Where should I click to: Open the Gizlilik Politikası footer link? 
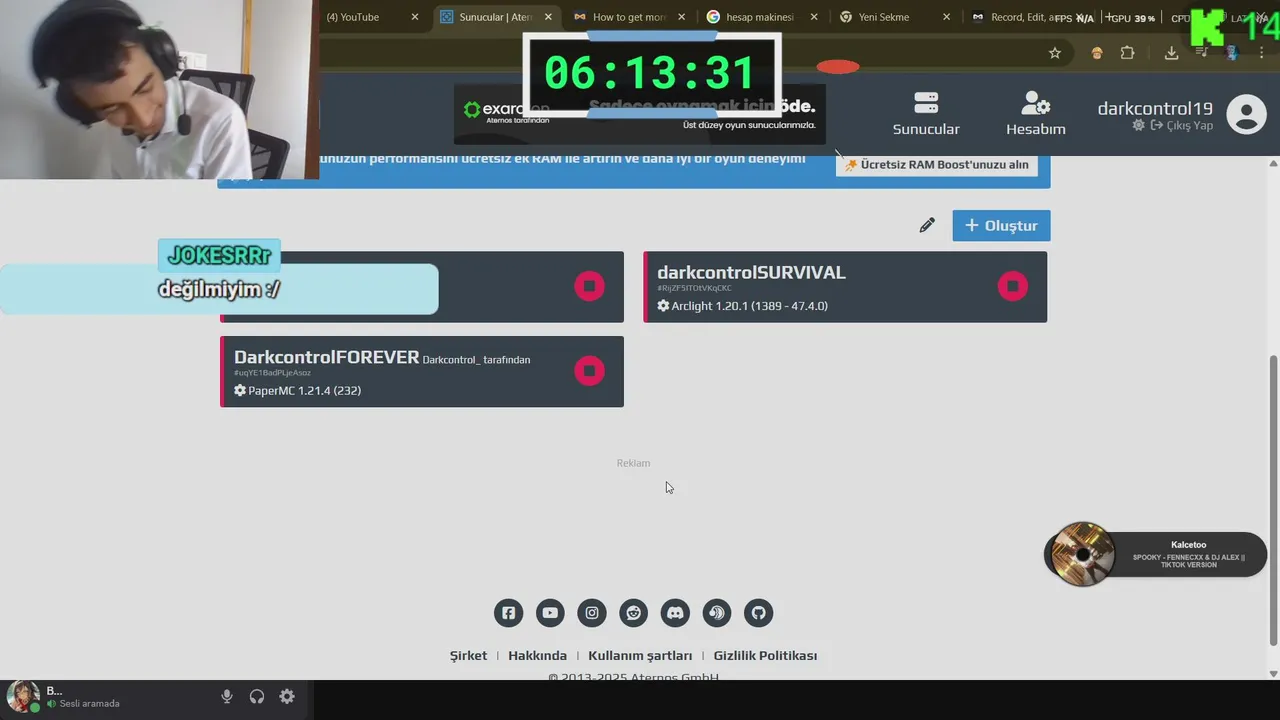click(765, 655)
